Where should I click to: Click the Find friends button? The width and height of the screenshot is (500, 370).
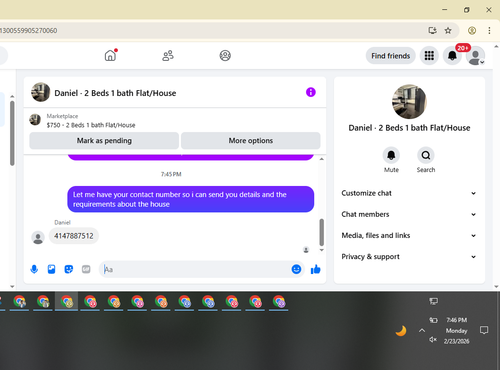[391, 56]
